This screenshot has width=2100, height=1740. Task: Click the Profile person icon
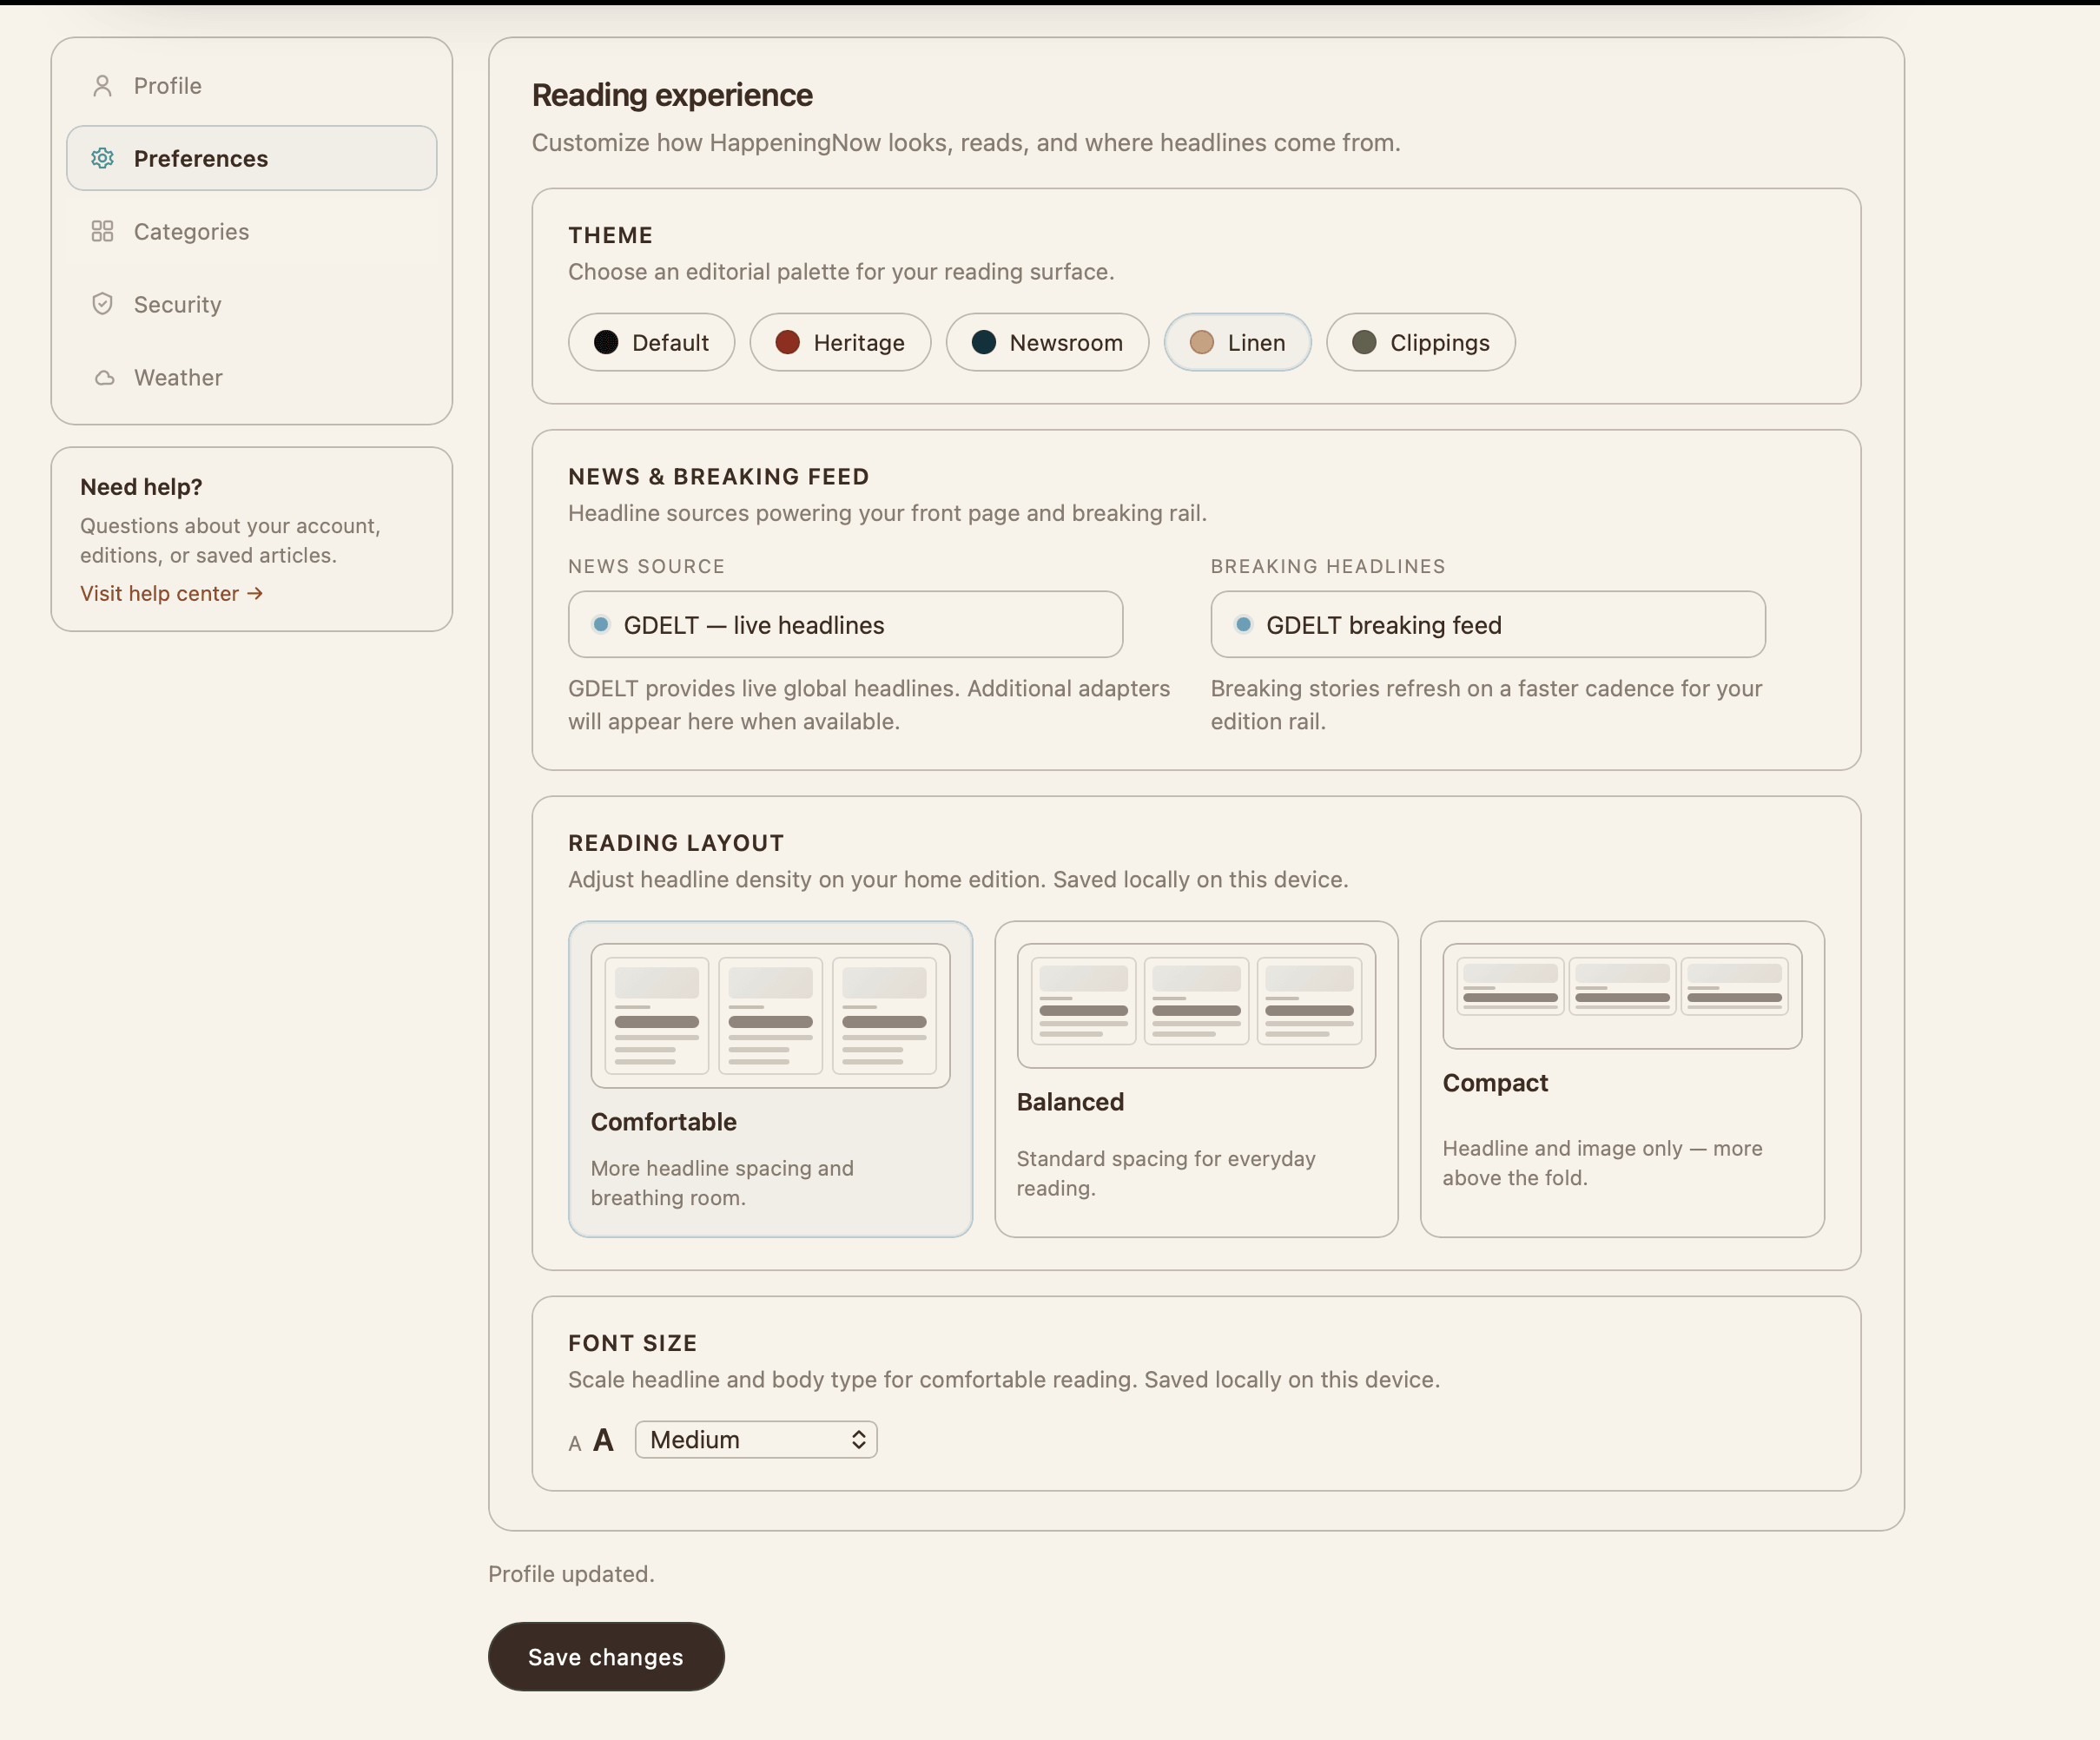102,86
